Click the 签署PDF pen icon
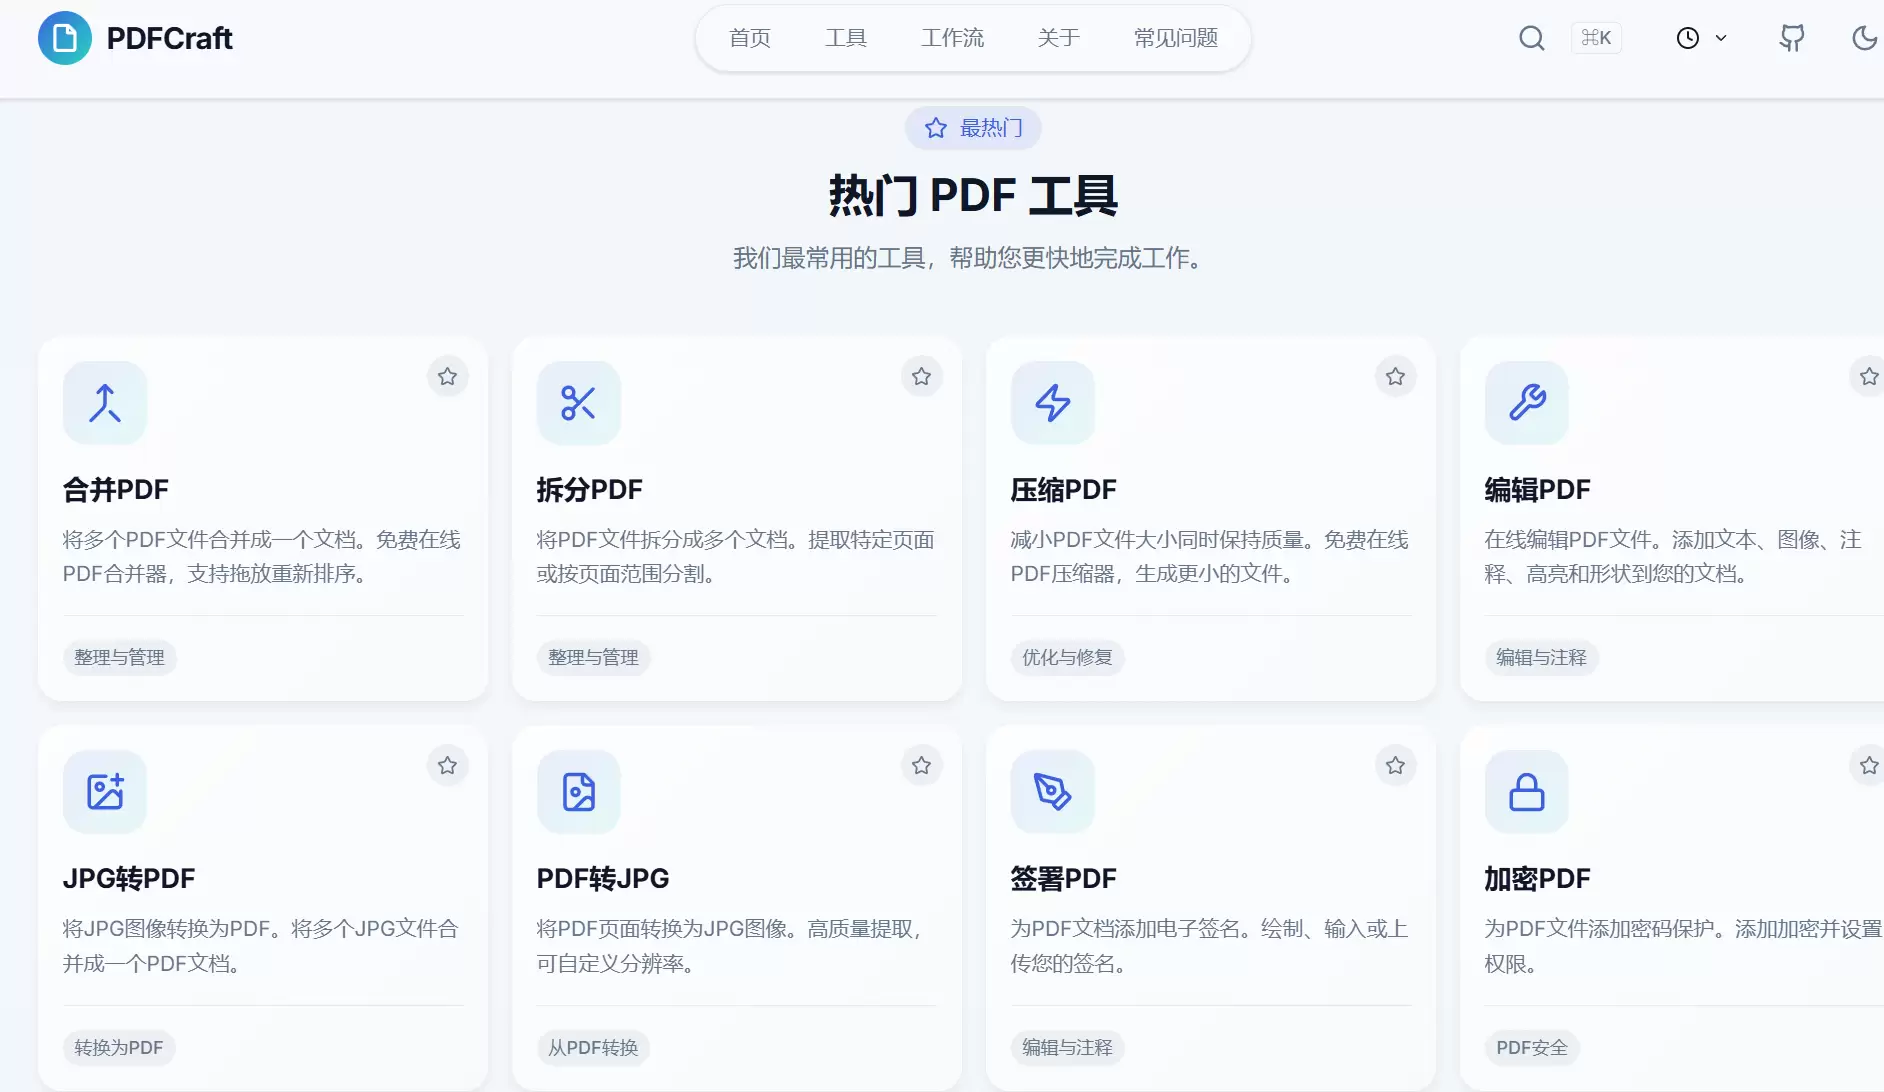The image size is (1884, 1092). [1053, 792]
